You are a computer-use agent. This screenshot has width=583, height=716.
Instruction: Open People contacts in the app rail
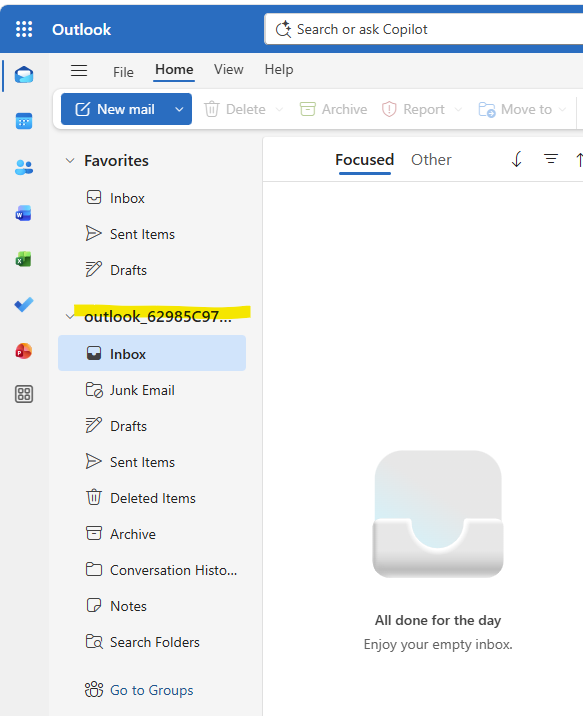coord(24,167)
